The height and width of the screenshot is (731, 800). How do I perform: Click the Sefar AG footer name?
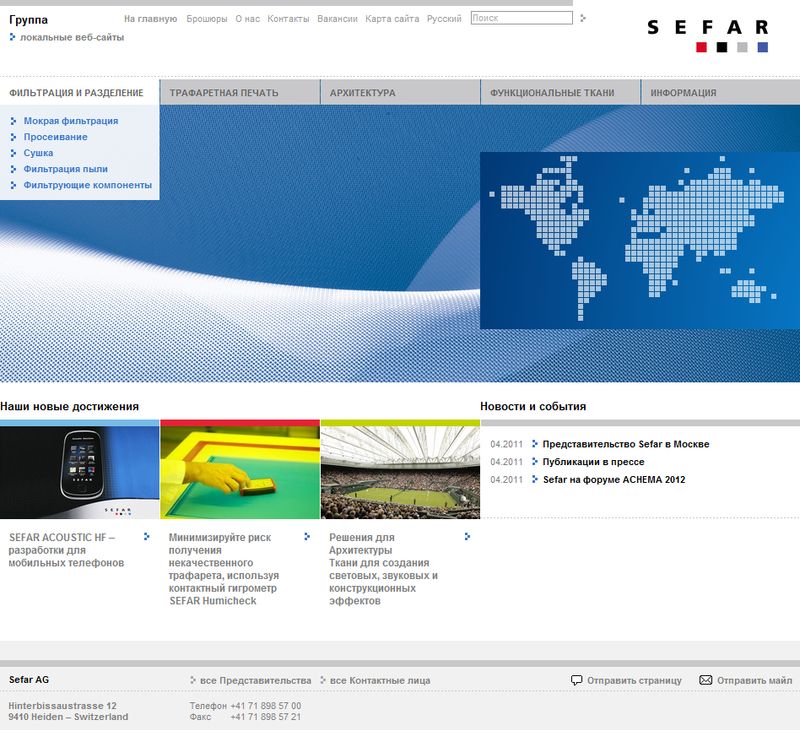[29, 679]
